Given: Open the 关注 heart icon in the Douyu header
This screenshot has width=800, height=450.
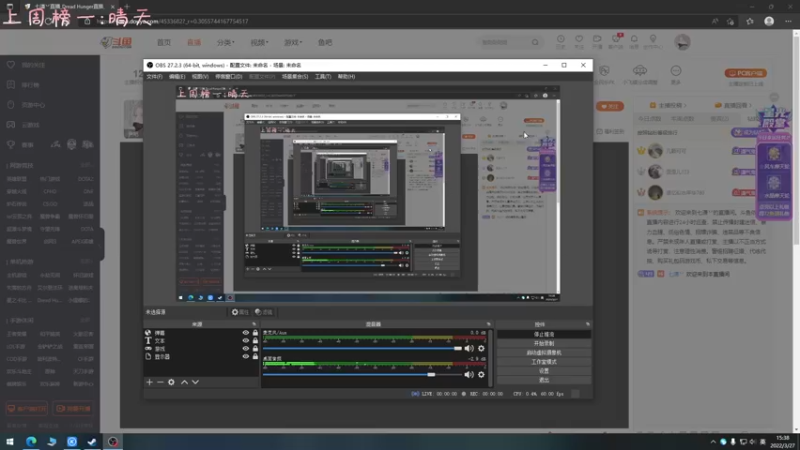Looking at the screenshot, I should point(579,41).
